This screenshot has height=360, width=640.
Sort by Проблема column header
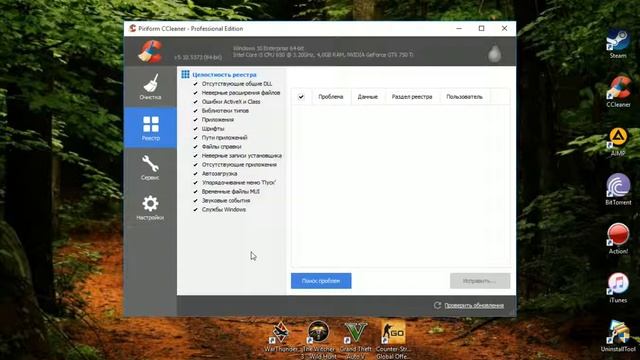click(x=331, y=97)
